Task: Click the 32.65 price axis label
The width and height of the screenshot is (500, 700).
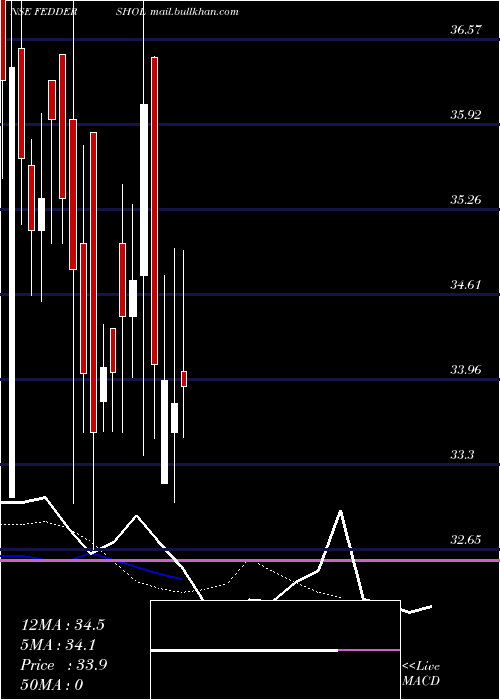Action: [467, 539]
